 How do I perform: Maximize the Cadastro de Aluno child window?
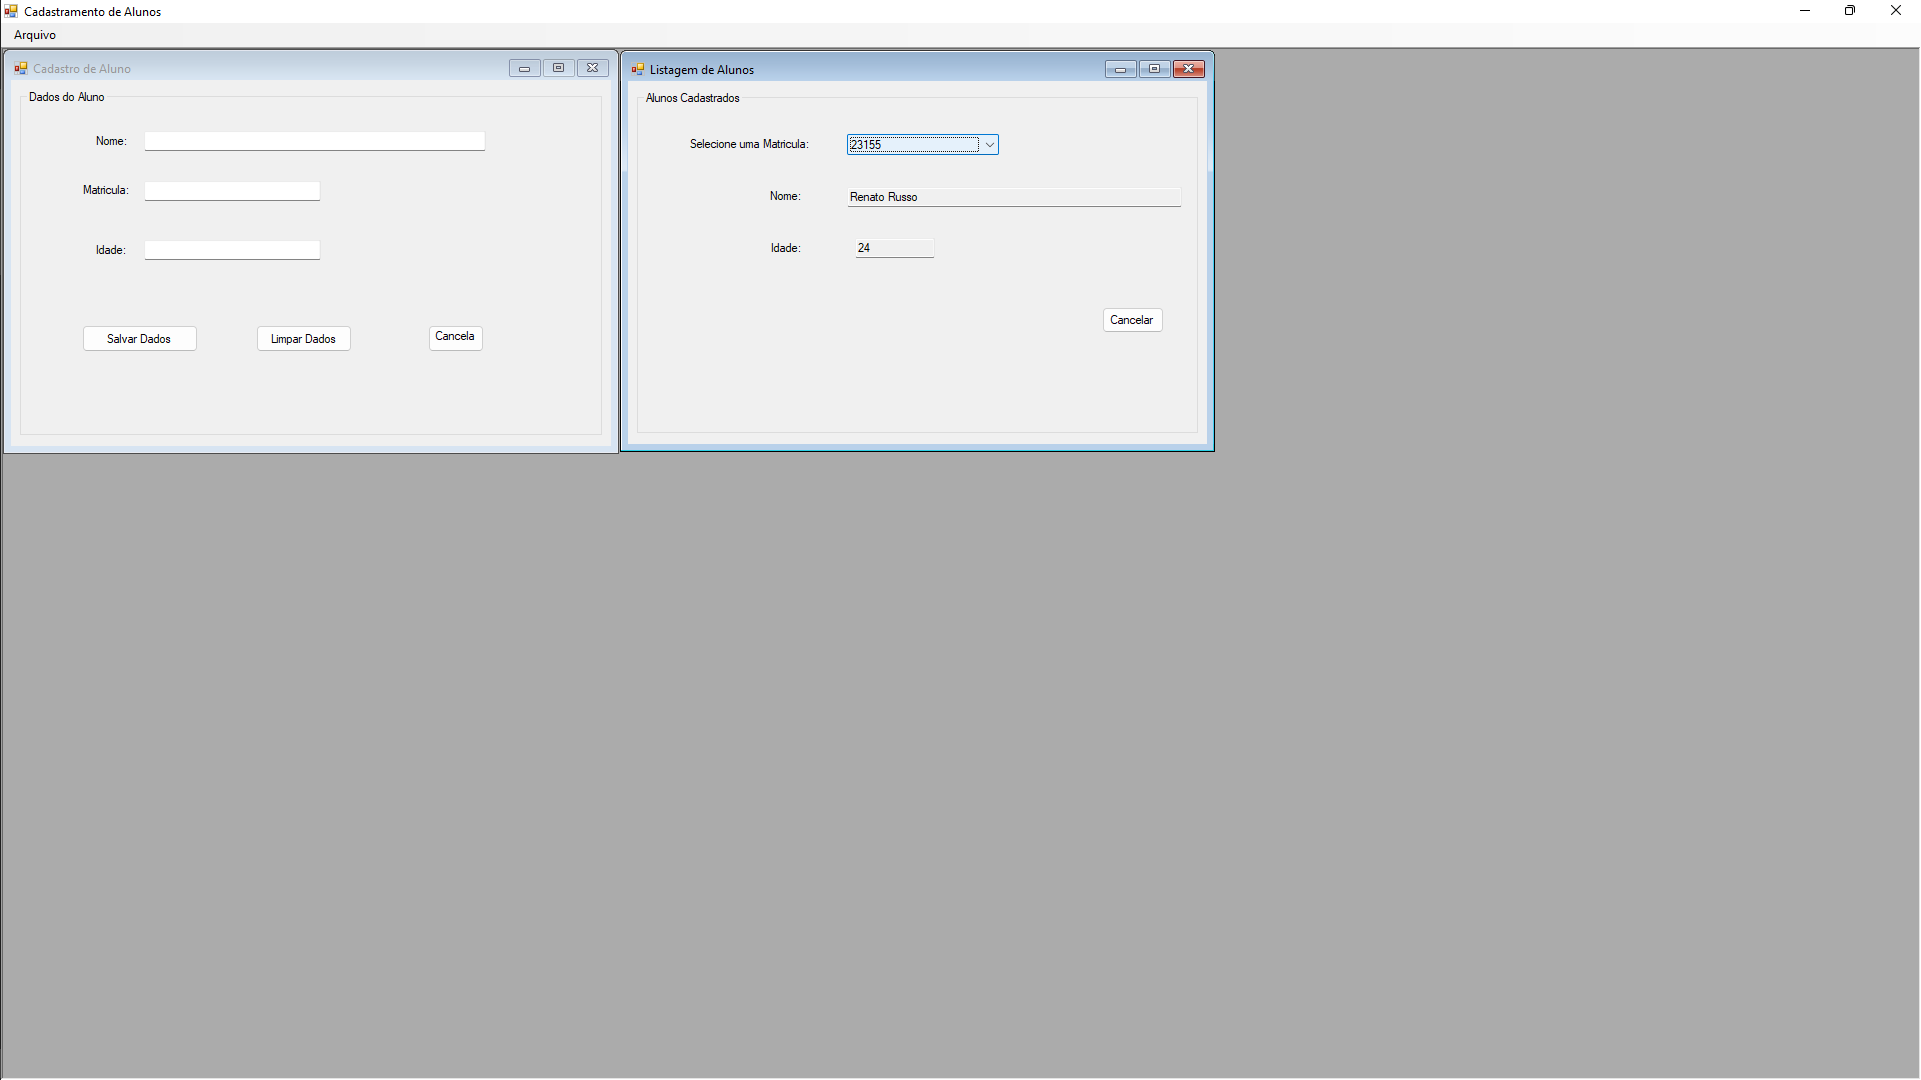[558, 68]
